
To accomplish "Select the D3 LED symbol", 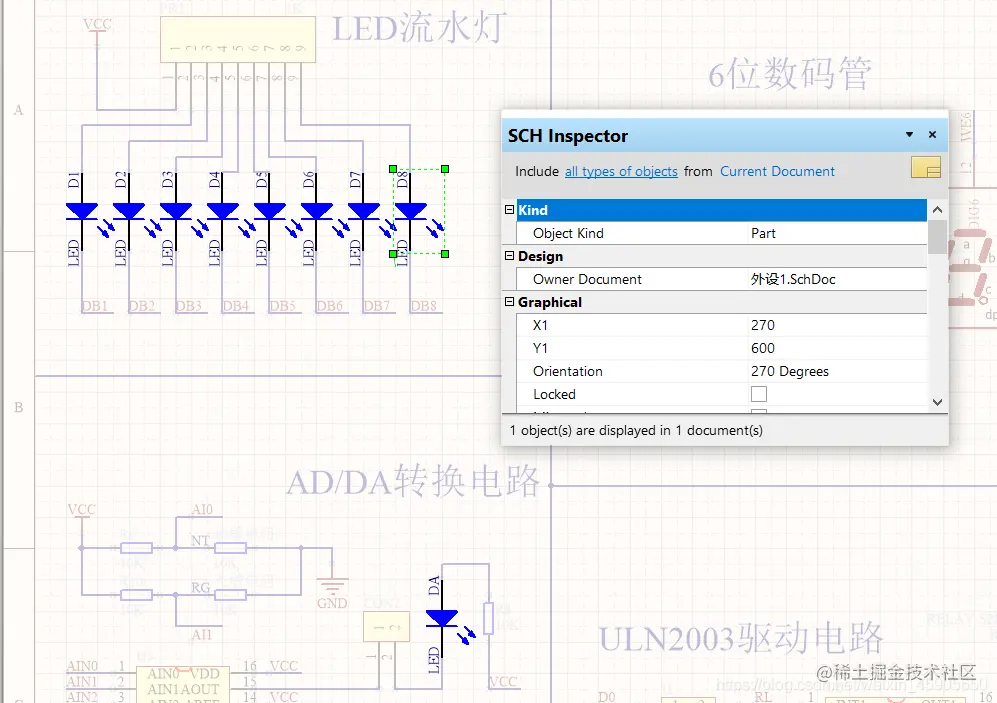I will coord(175,212).
